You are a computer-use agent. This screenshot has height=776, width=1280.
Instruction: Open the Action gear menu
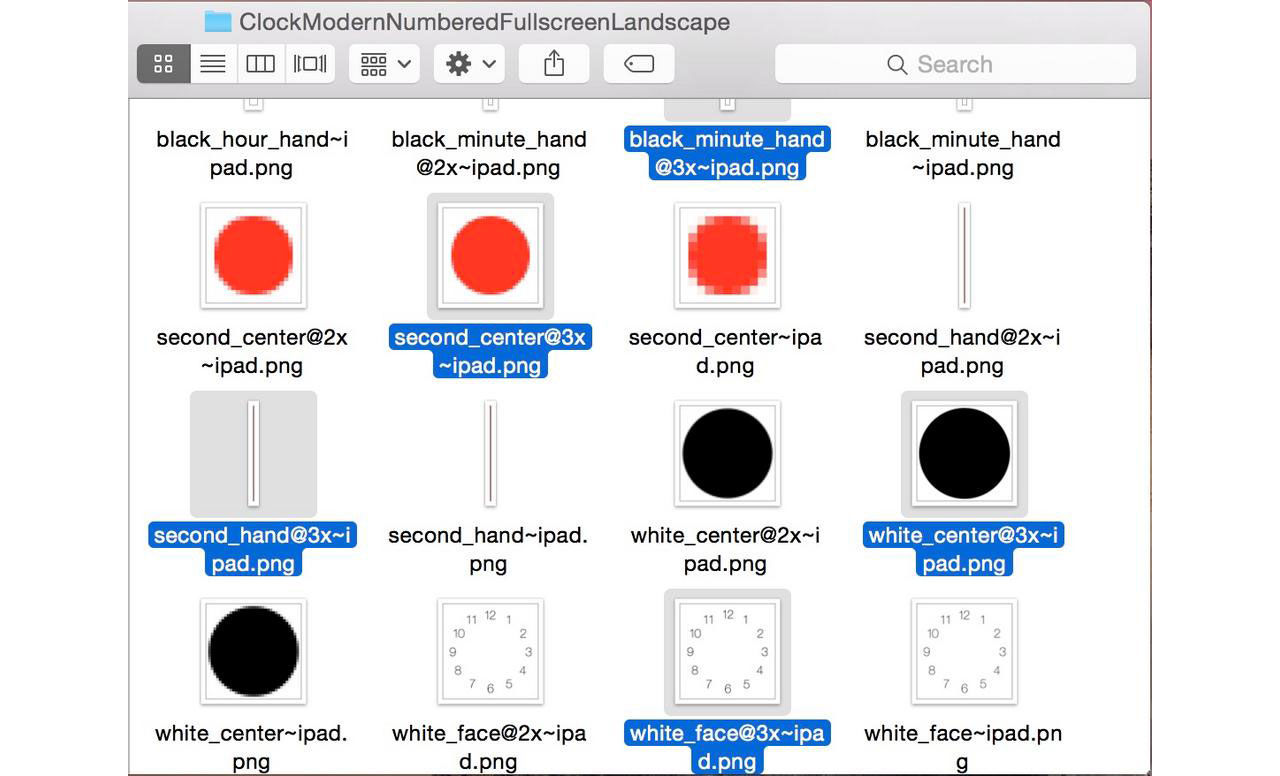[471, 64]
